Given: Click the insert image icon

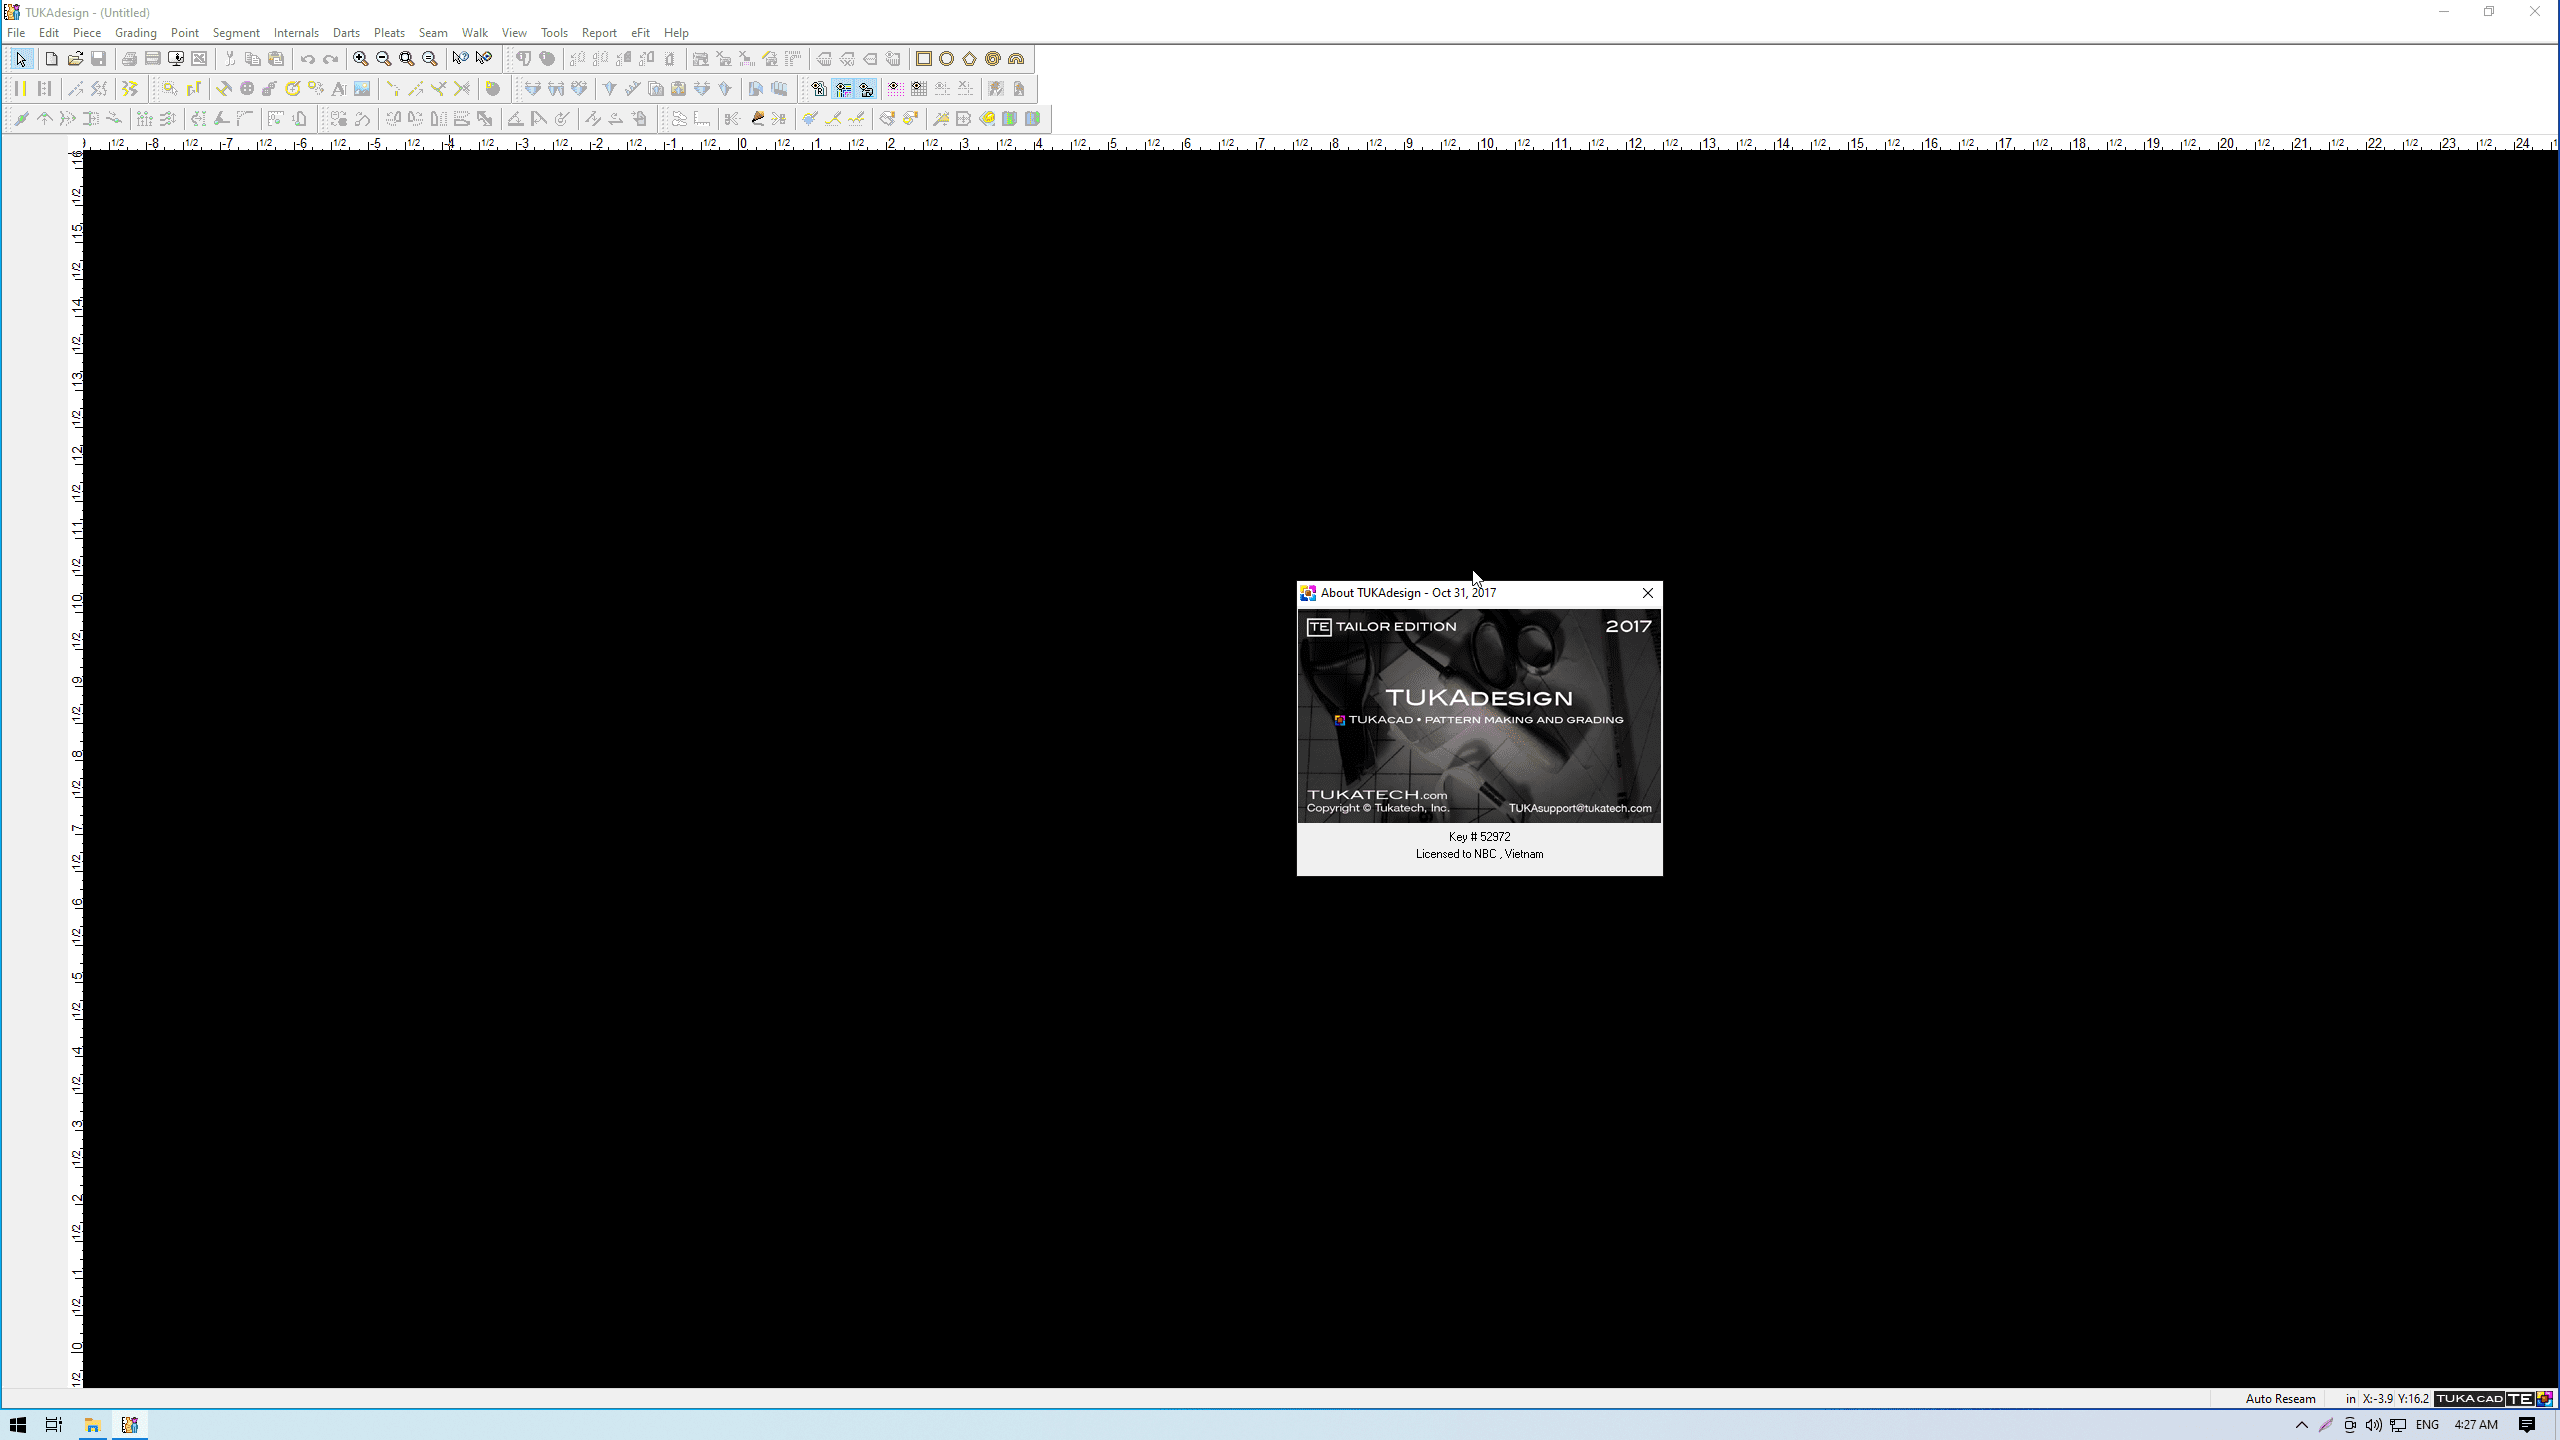Looking at the screenshot, I should (362, 89).
